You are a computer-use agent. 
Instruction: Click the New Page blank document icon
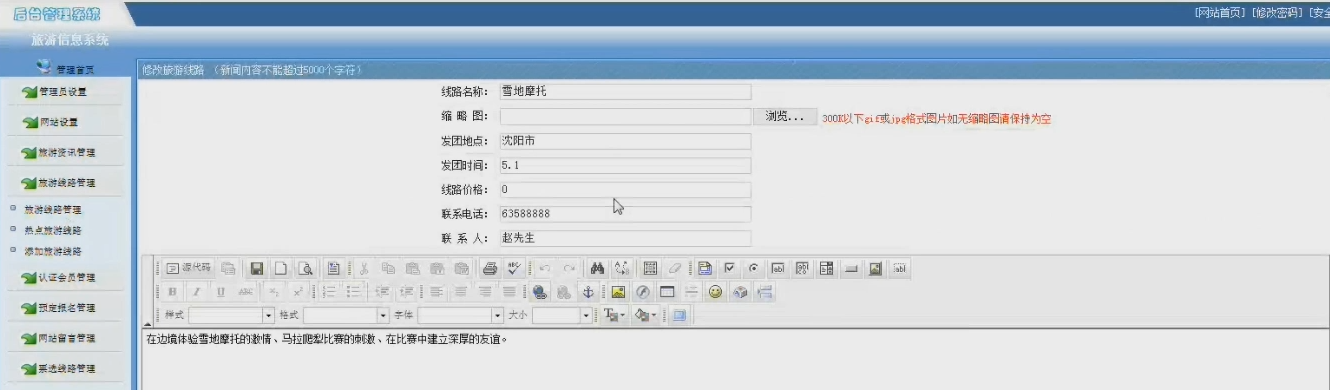[281, 268]
